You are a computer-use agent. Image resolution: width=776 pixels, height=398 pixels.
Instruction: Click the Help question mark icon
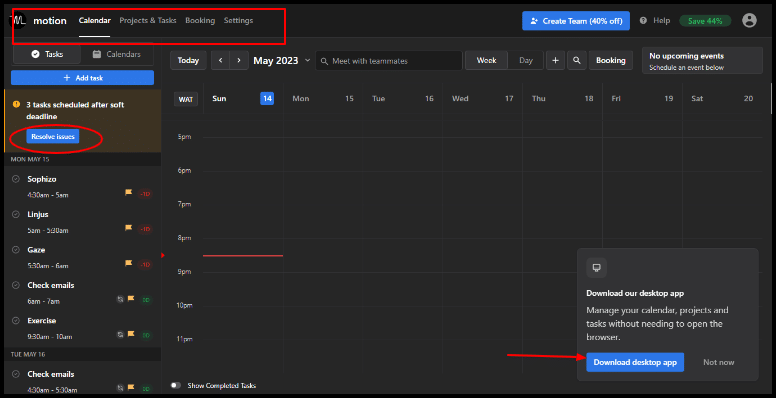coord(643,21)
